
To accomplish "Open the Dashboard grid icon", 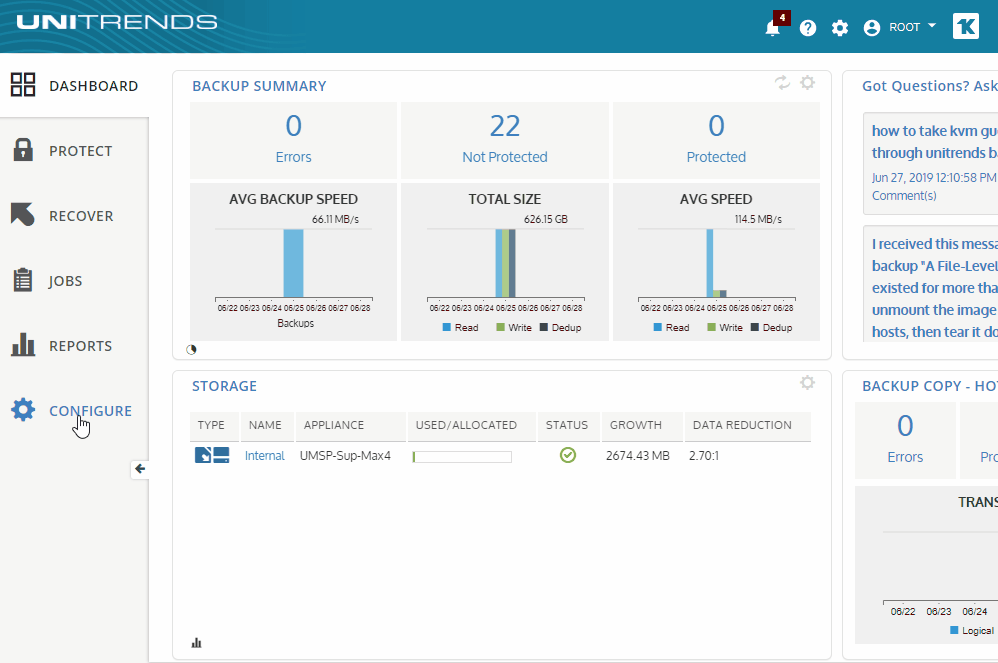I will coord(23,85).
